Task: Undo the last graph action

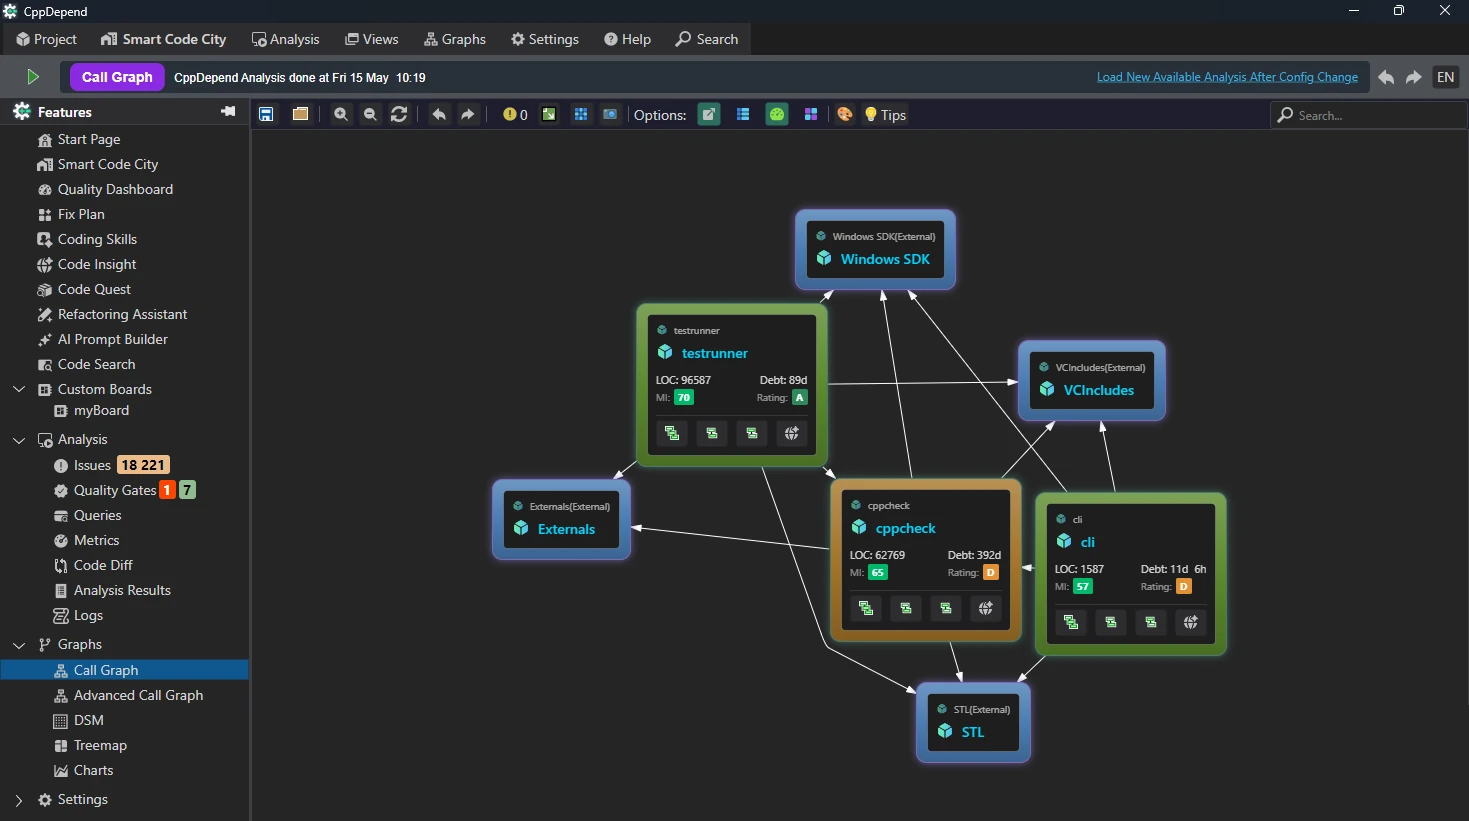Action: click(x=439, y=115)
